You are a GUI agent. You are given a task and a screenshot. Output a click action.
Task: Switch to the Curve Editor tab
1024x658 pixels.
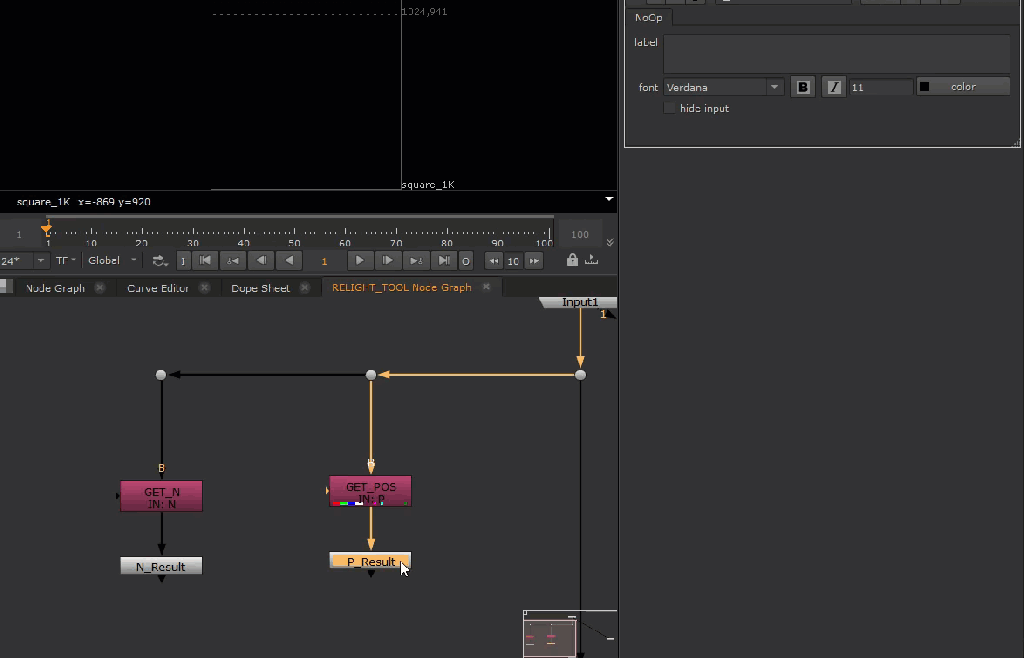pos(159,288)
